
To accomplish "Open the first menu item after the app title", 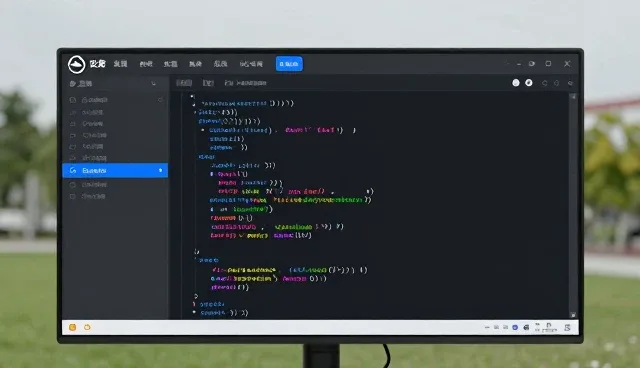I will tap(120, 64).
